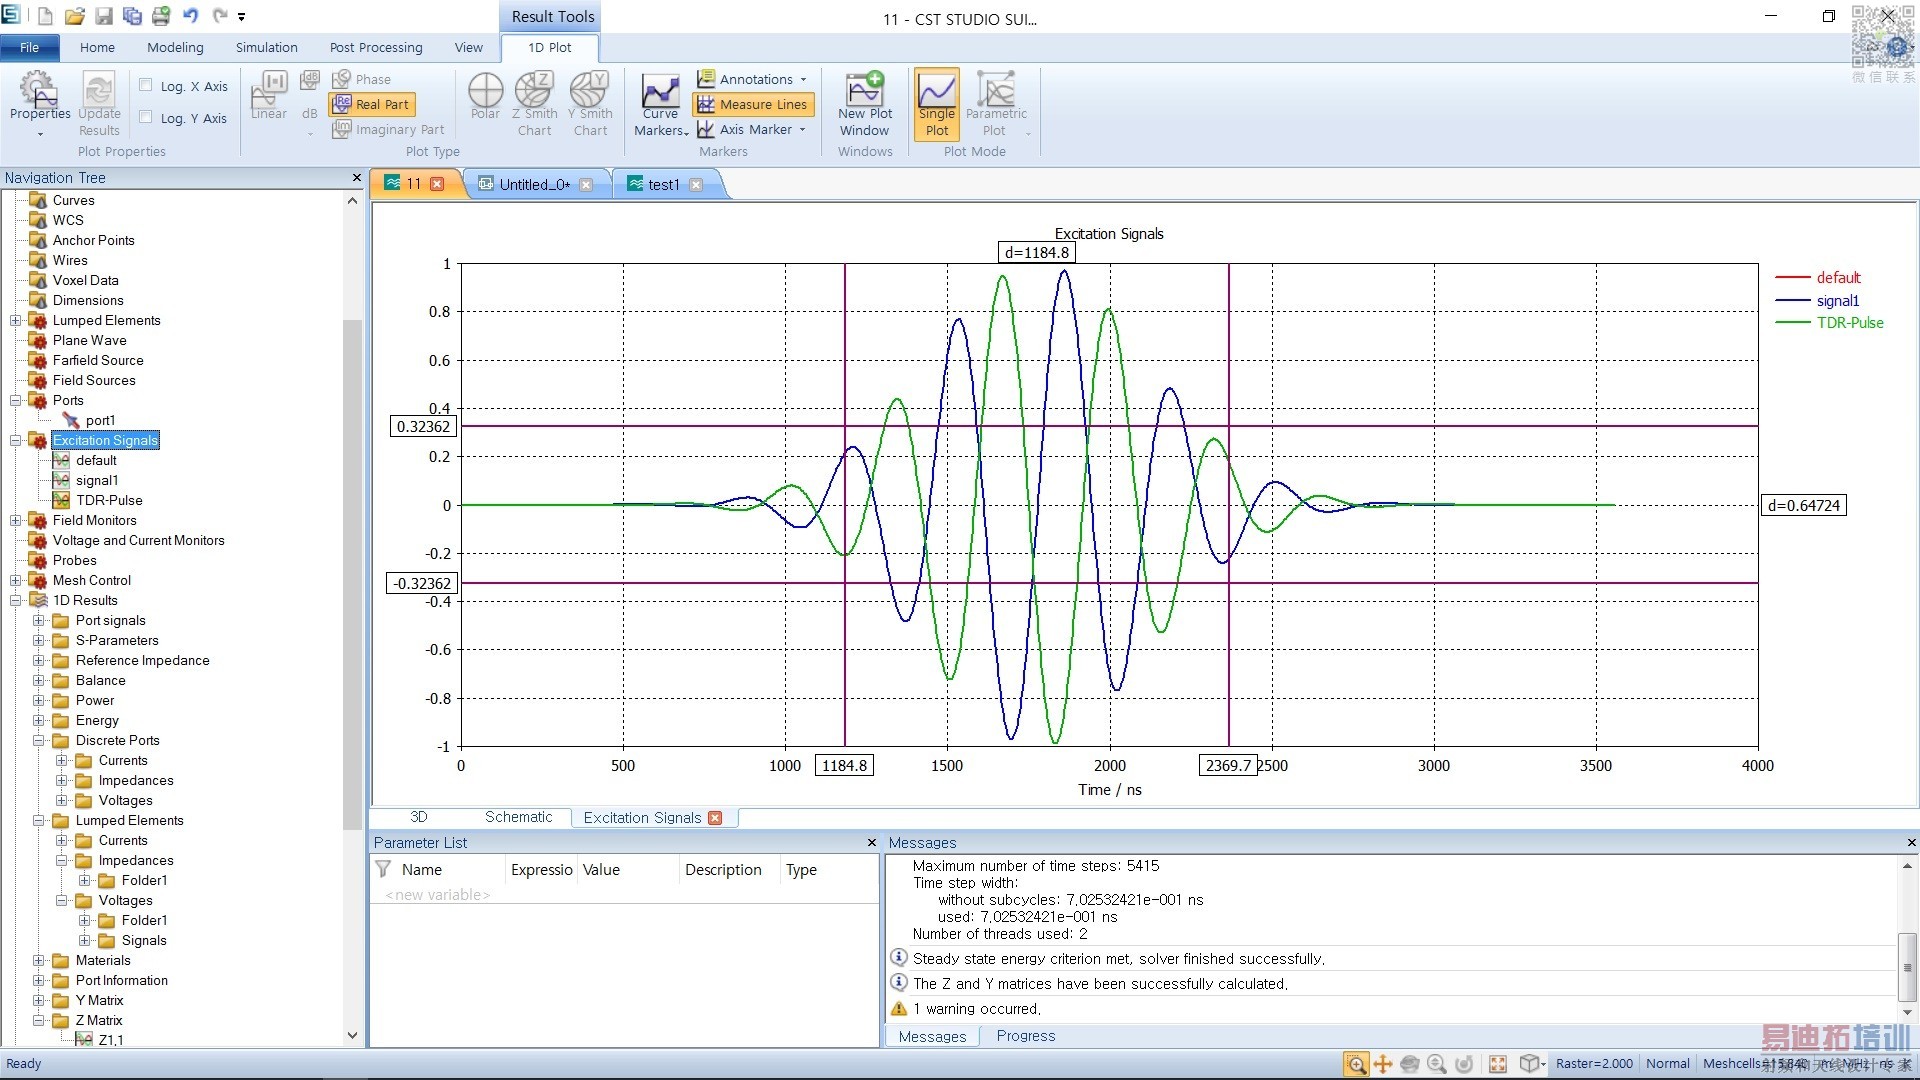Select TDR-Pulse signal in tree
The height and width of the screenshot is (1080, 1920).
[x=109, y=500]
